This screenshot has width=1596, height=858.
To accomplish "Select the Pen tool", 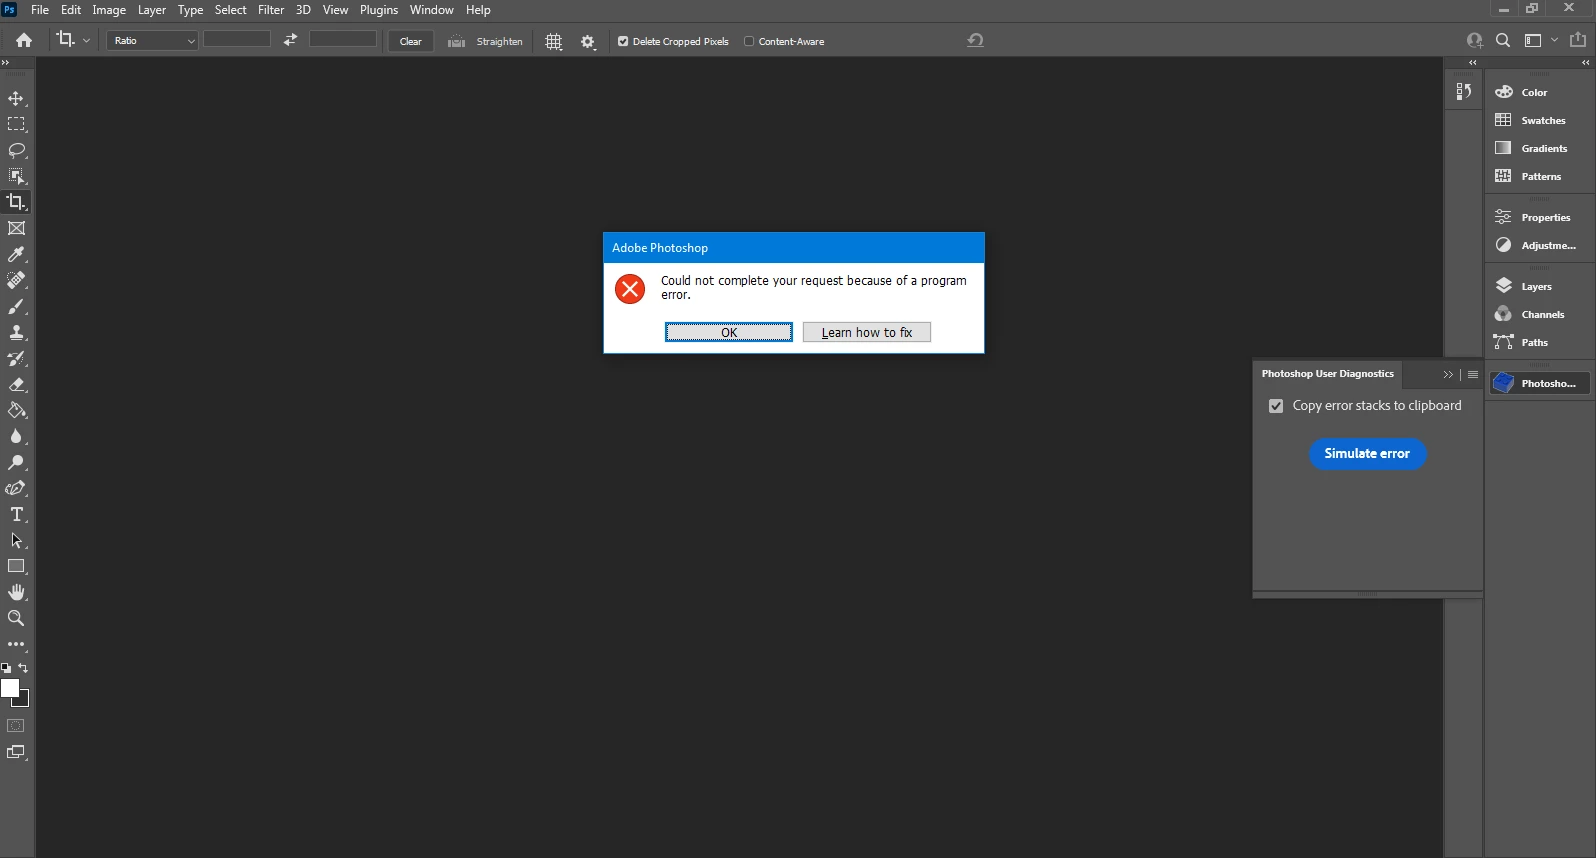I will (x=16, y=488).
